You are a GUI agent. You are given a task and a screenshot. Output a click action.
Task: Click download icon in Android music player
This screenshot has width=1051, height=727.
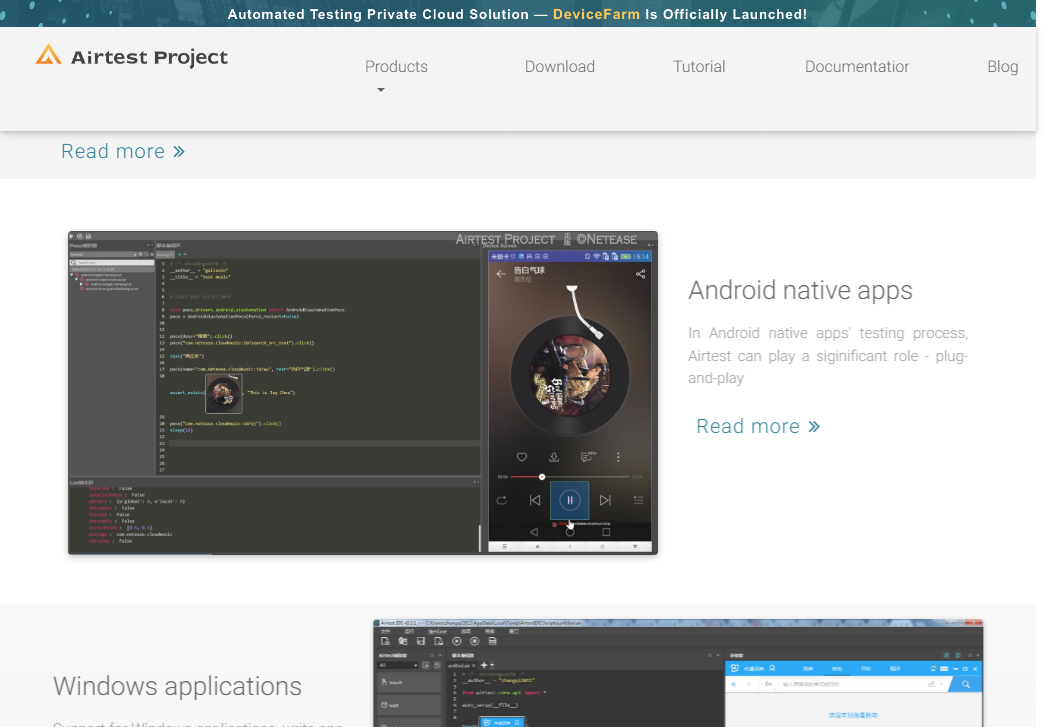coord(554,457)
